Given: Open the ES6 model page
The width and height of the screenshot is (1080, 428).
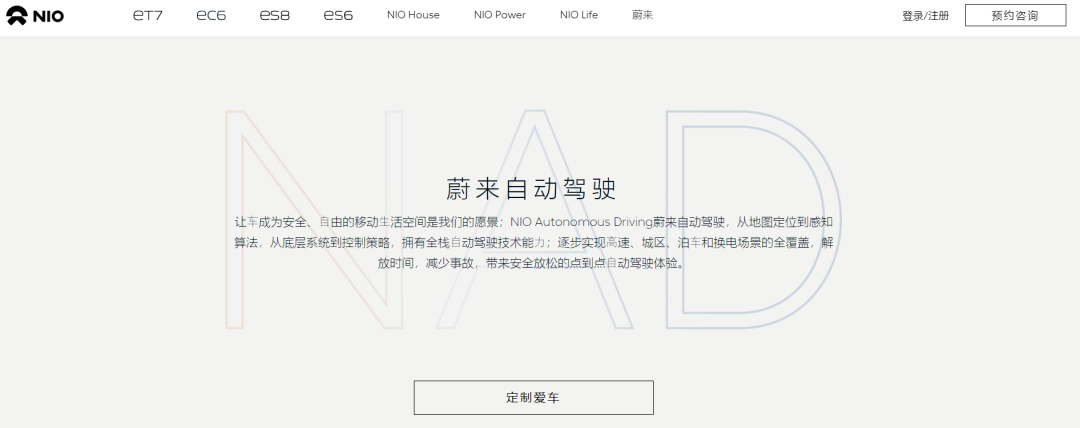Looking at the screenshot, I should [x=338, y=15].
